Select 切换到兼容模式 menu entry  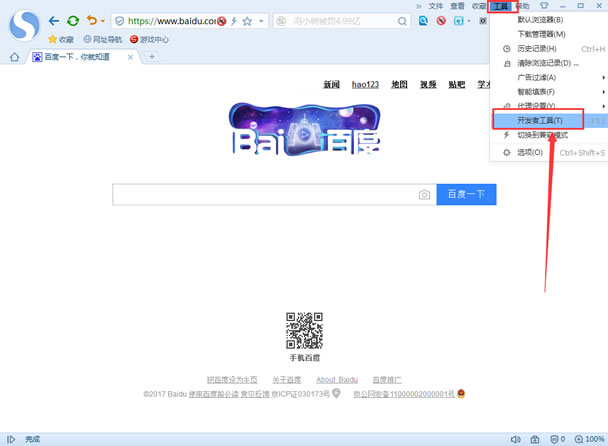[549, 135]
